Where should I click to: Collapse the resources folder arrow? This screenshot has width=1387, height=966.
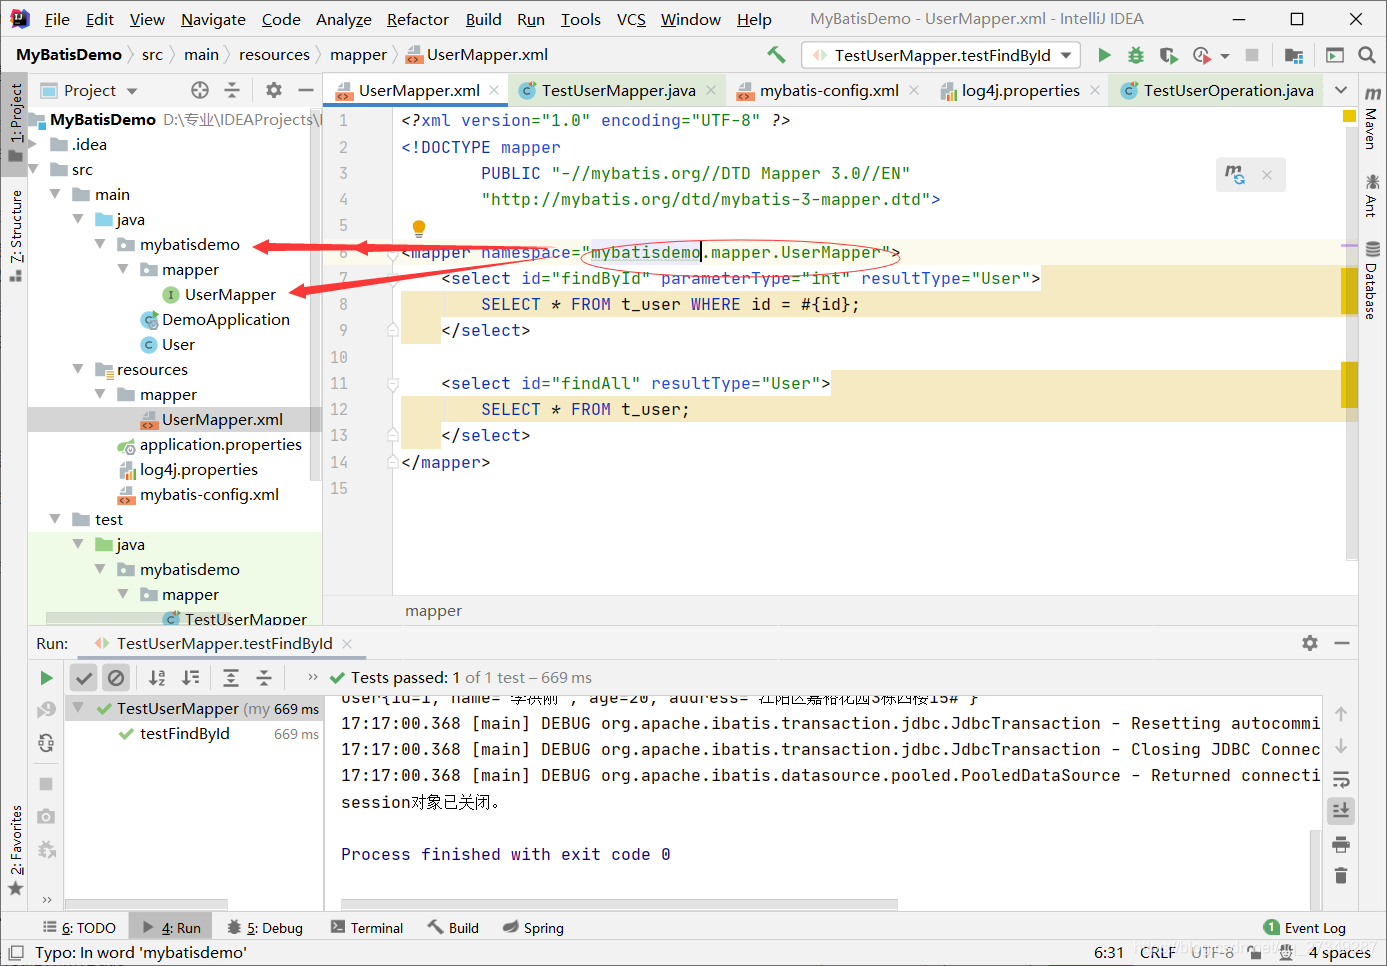78,369
